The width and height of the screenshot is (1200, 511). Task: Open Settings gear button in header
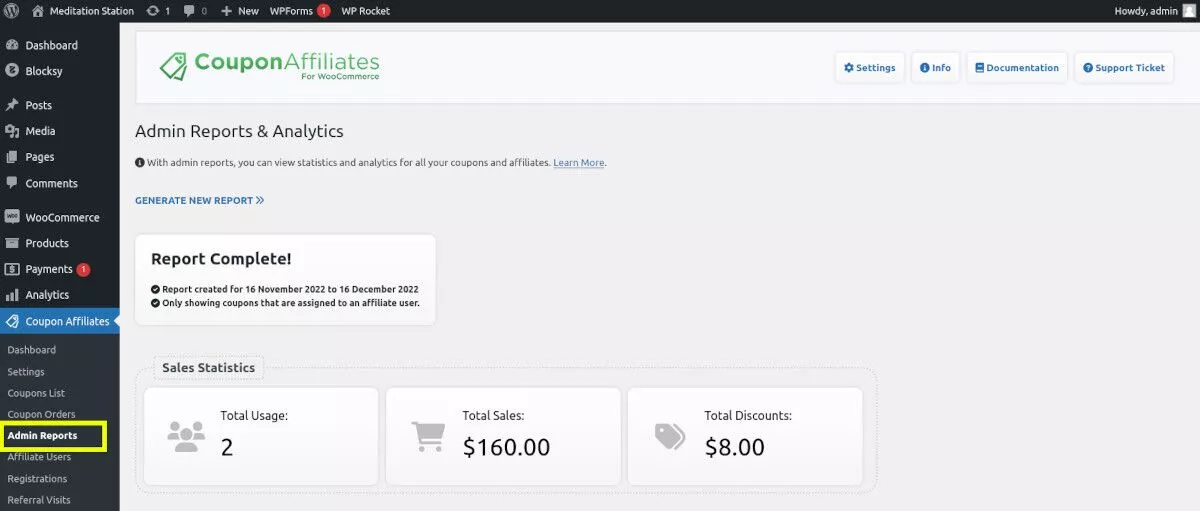click(870, 68)
